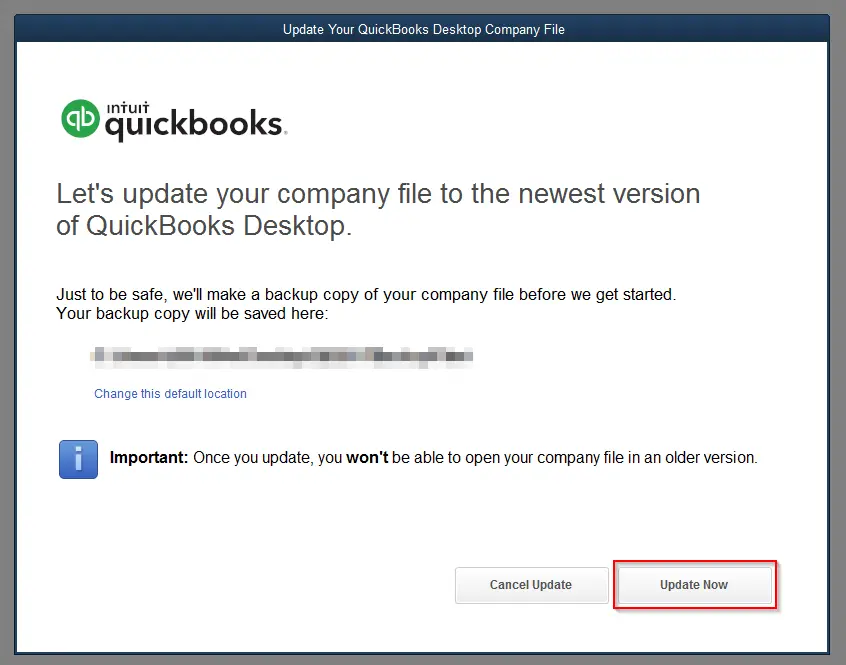The height and width of the screenshot is (665, 846).
Task: Click the empty area between the two bottom buttons
Action: point(613,585)
